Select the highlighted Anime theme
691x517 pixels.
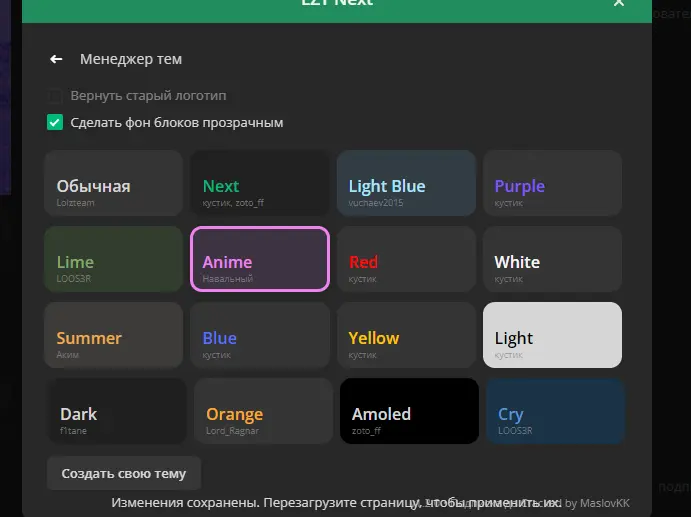tap(260, 259)
